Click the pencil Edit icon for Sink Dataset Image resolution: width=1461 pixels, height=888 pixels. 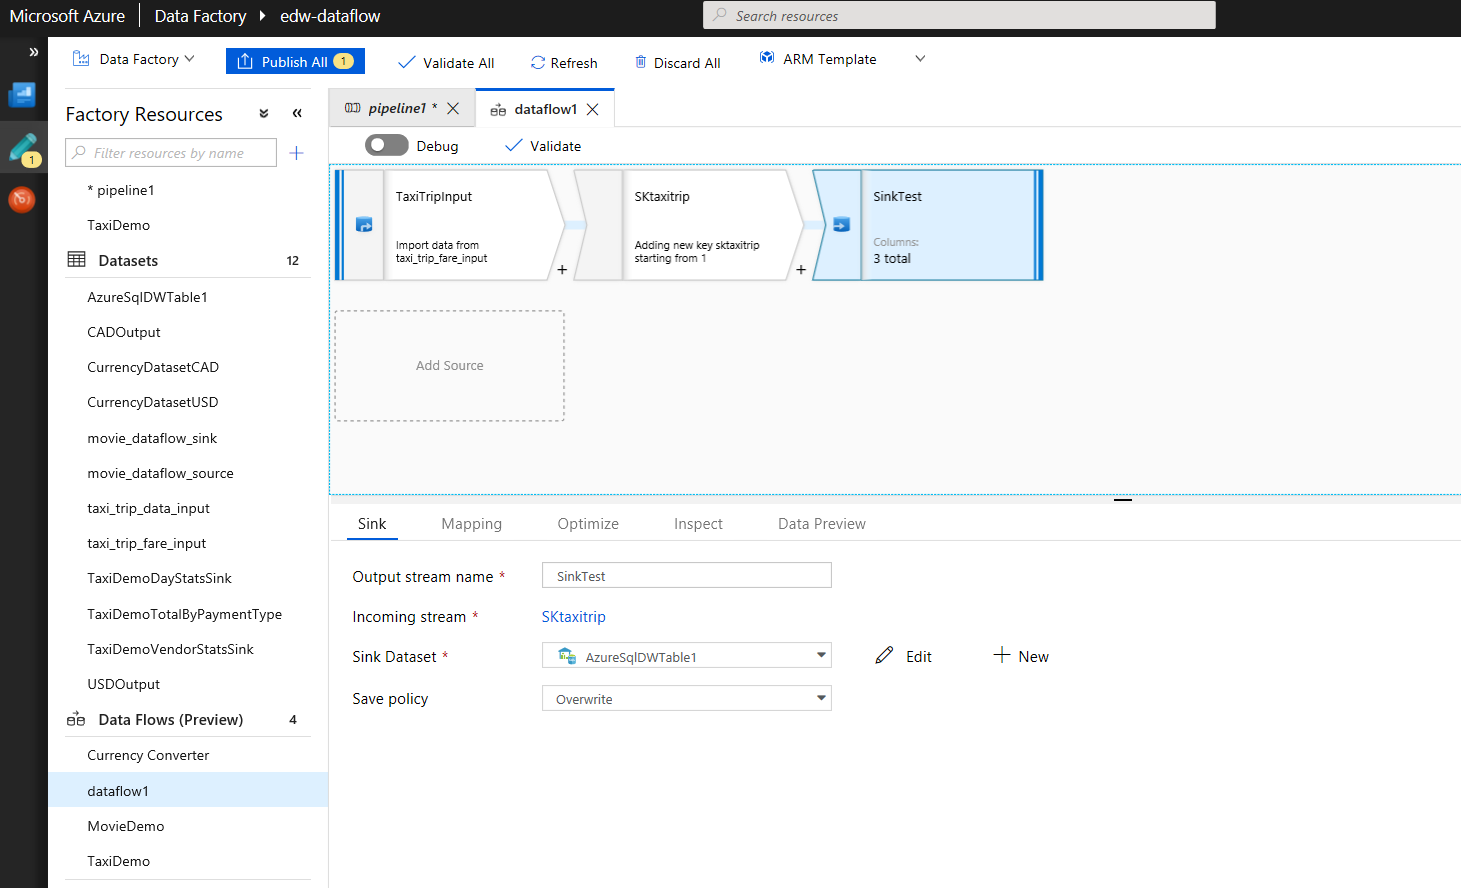[884, 655]
